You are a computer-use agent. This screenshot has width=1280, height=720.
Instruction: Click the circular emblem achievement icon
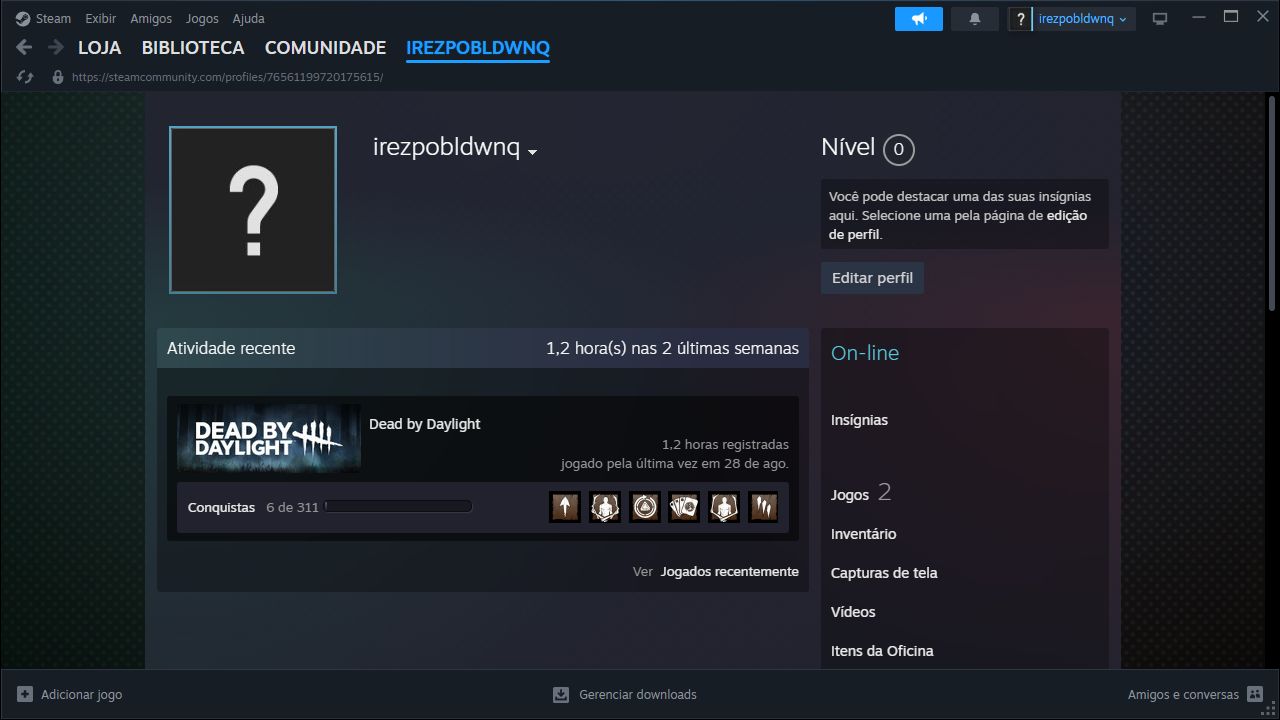(644, 507)
